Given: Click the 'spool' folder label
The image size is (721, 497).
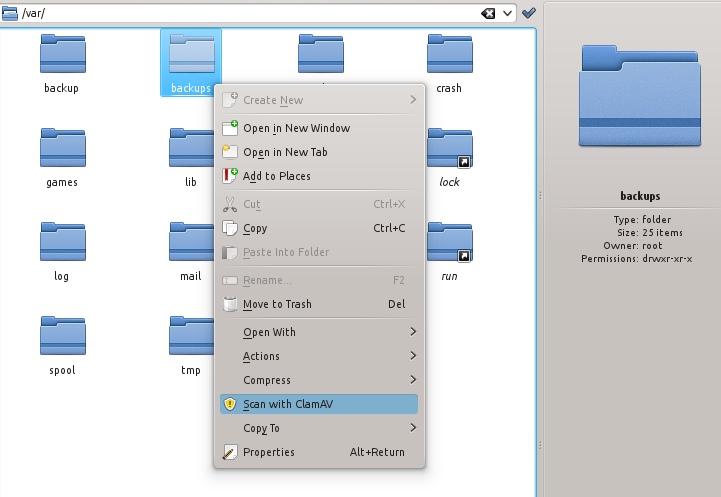Looking at the screenshot, I should coord(63,371).
